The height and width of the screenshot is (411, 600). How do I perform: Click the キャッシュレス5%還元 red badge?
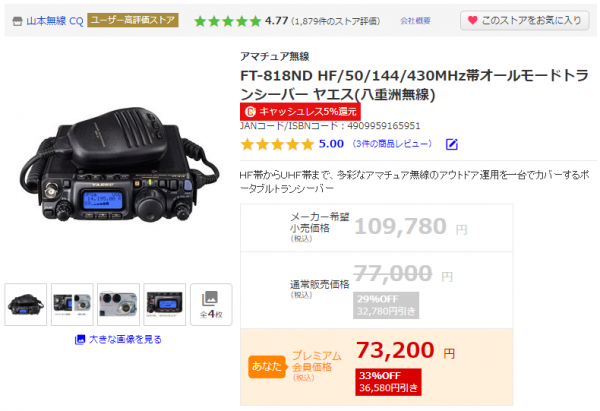point(300,111)
